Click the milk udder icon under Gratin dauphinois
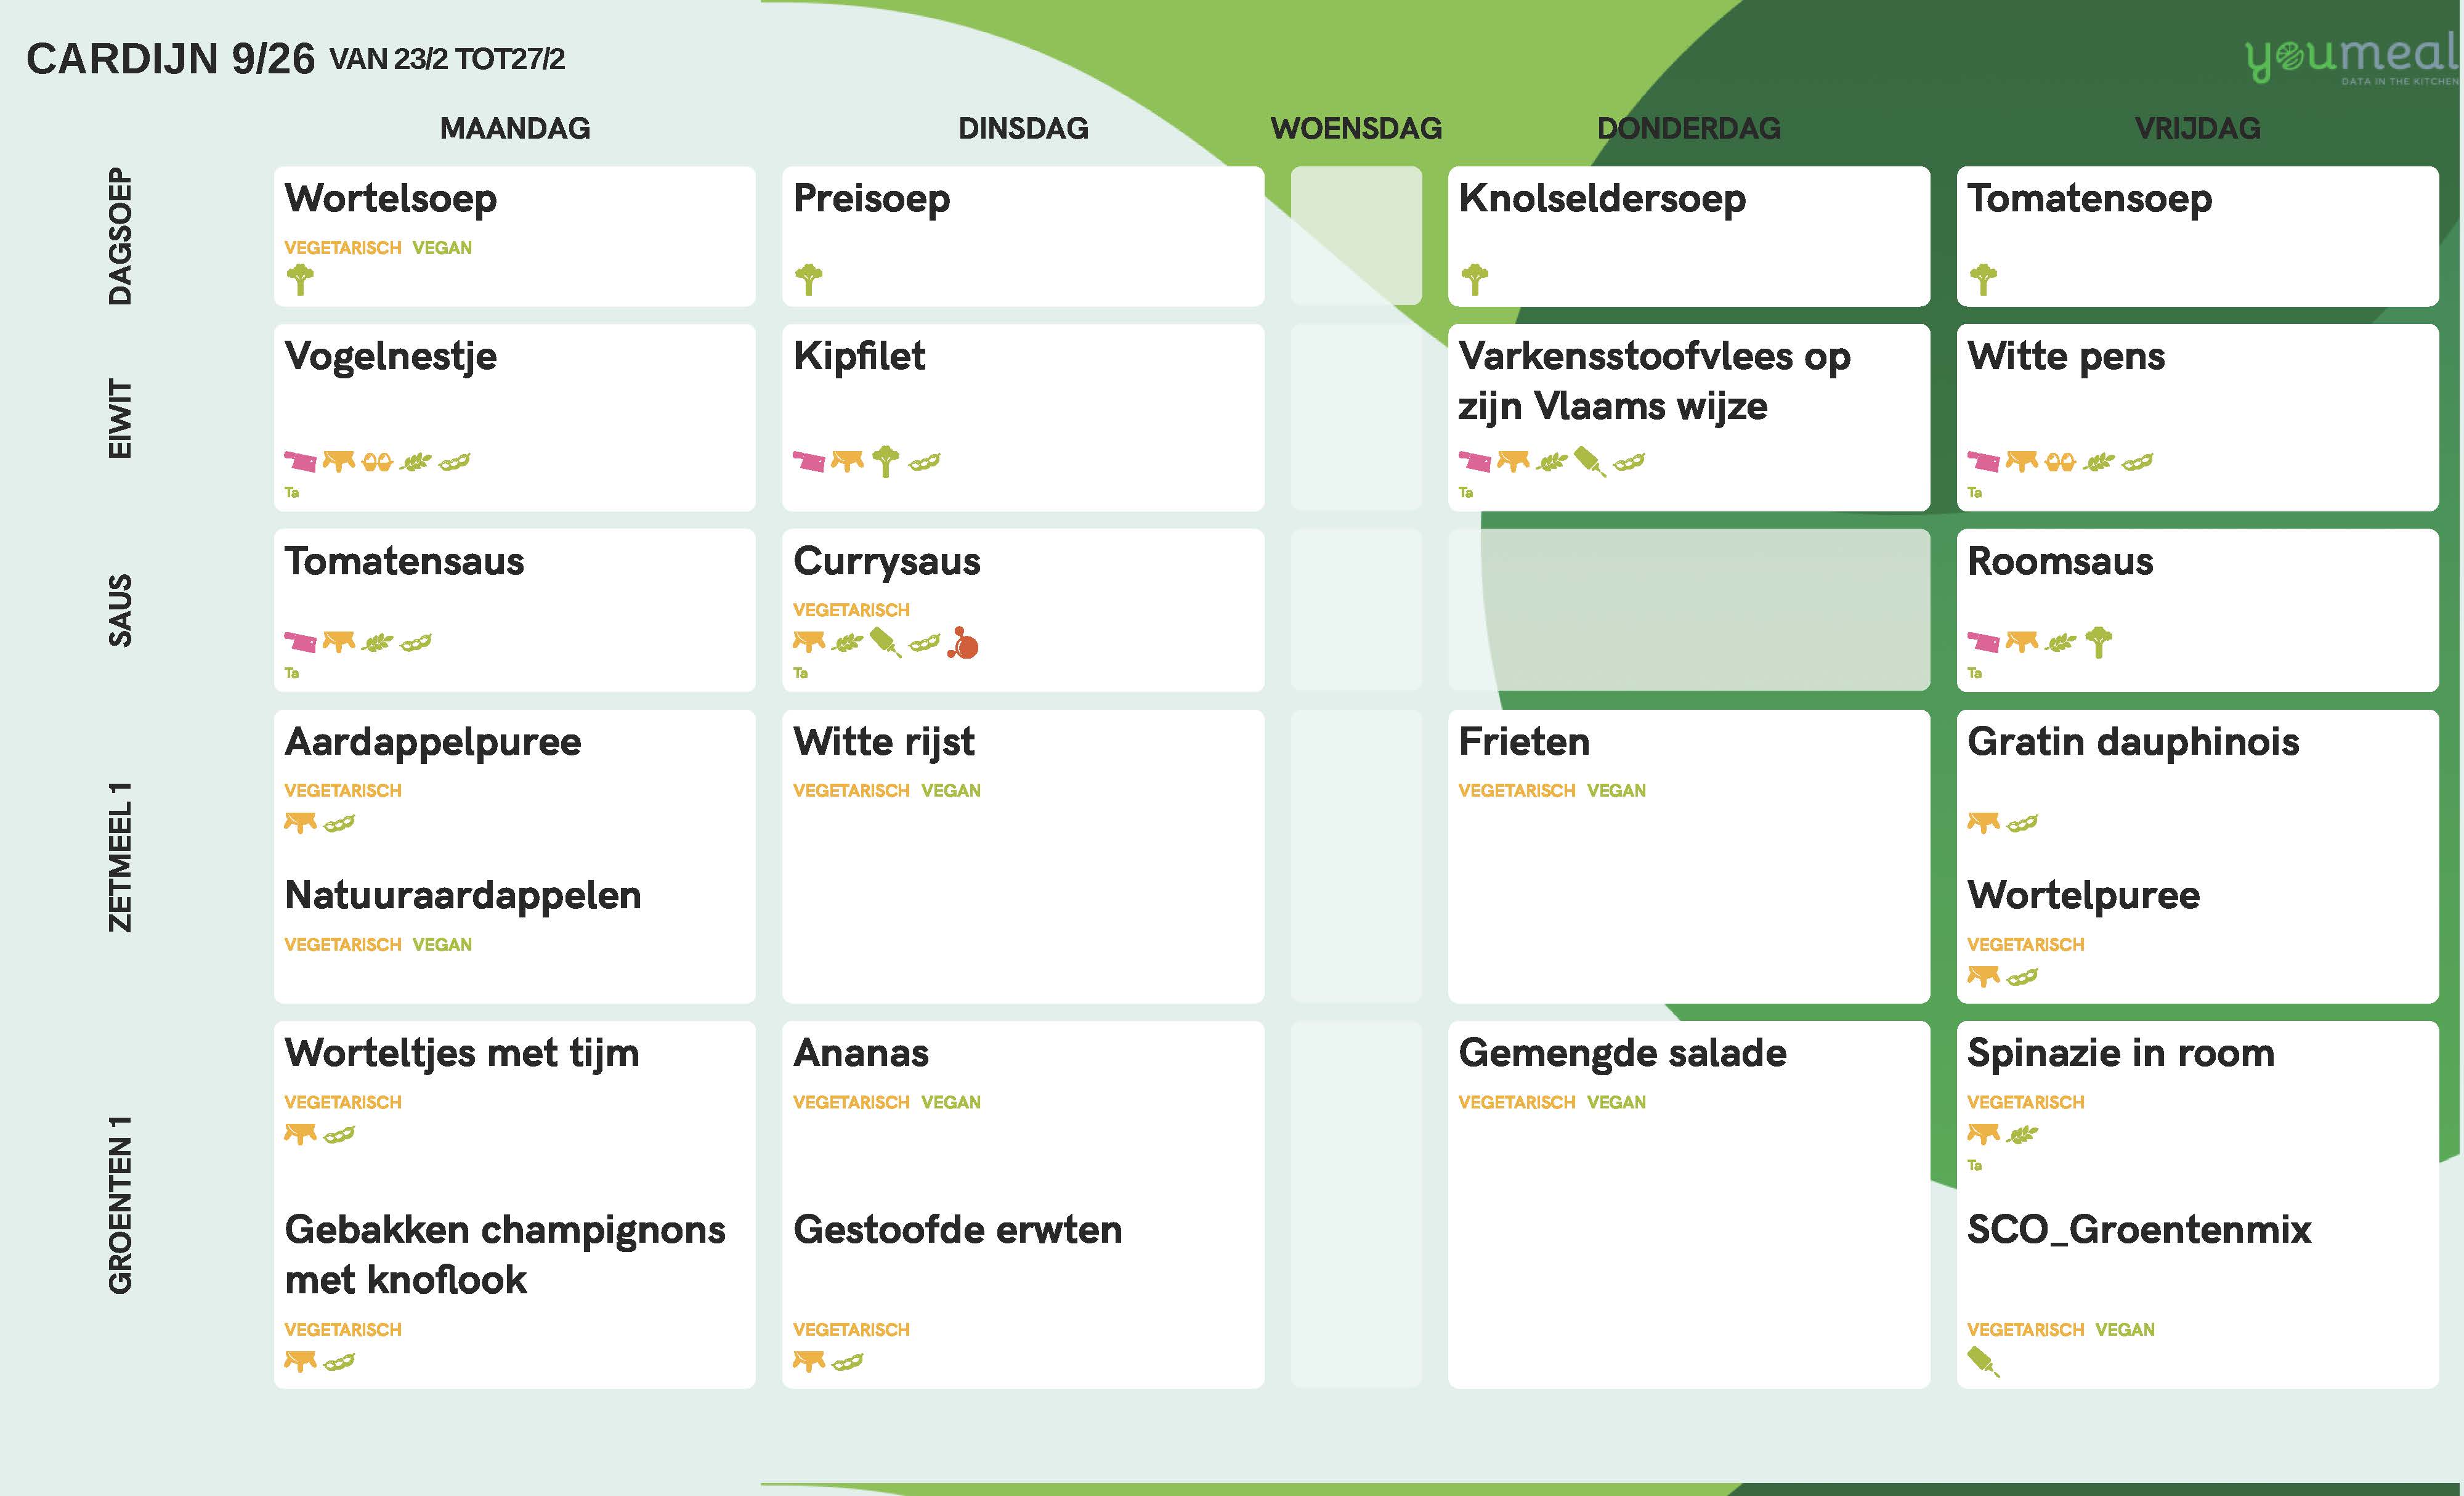Image resolution: width=2464 pixels, height=1496 pixels. [1983, 823]
